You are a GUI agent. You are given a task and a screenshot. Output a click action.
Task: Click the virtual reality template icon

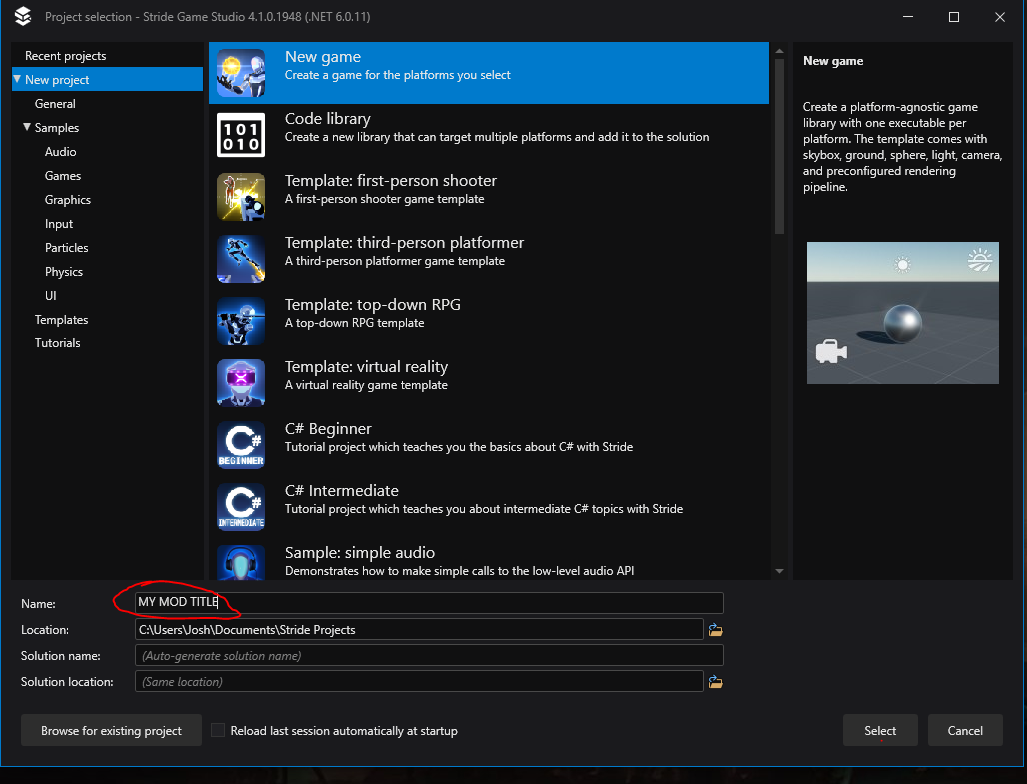point(241,383)
